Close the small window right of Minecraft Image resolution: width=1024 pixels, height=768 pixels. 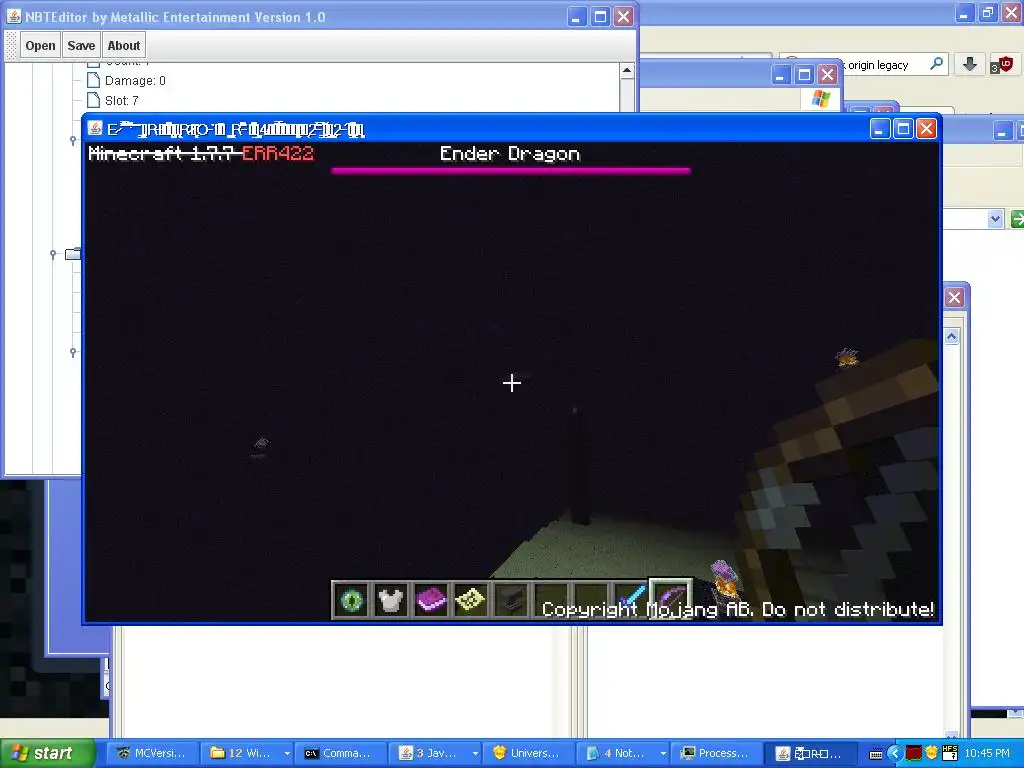(954, 298)
